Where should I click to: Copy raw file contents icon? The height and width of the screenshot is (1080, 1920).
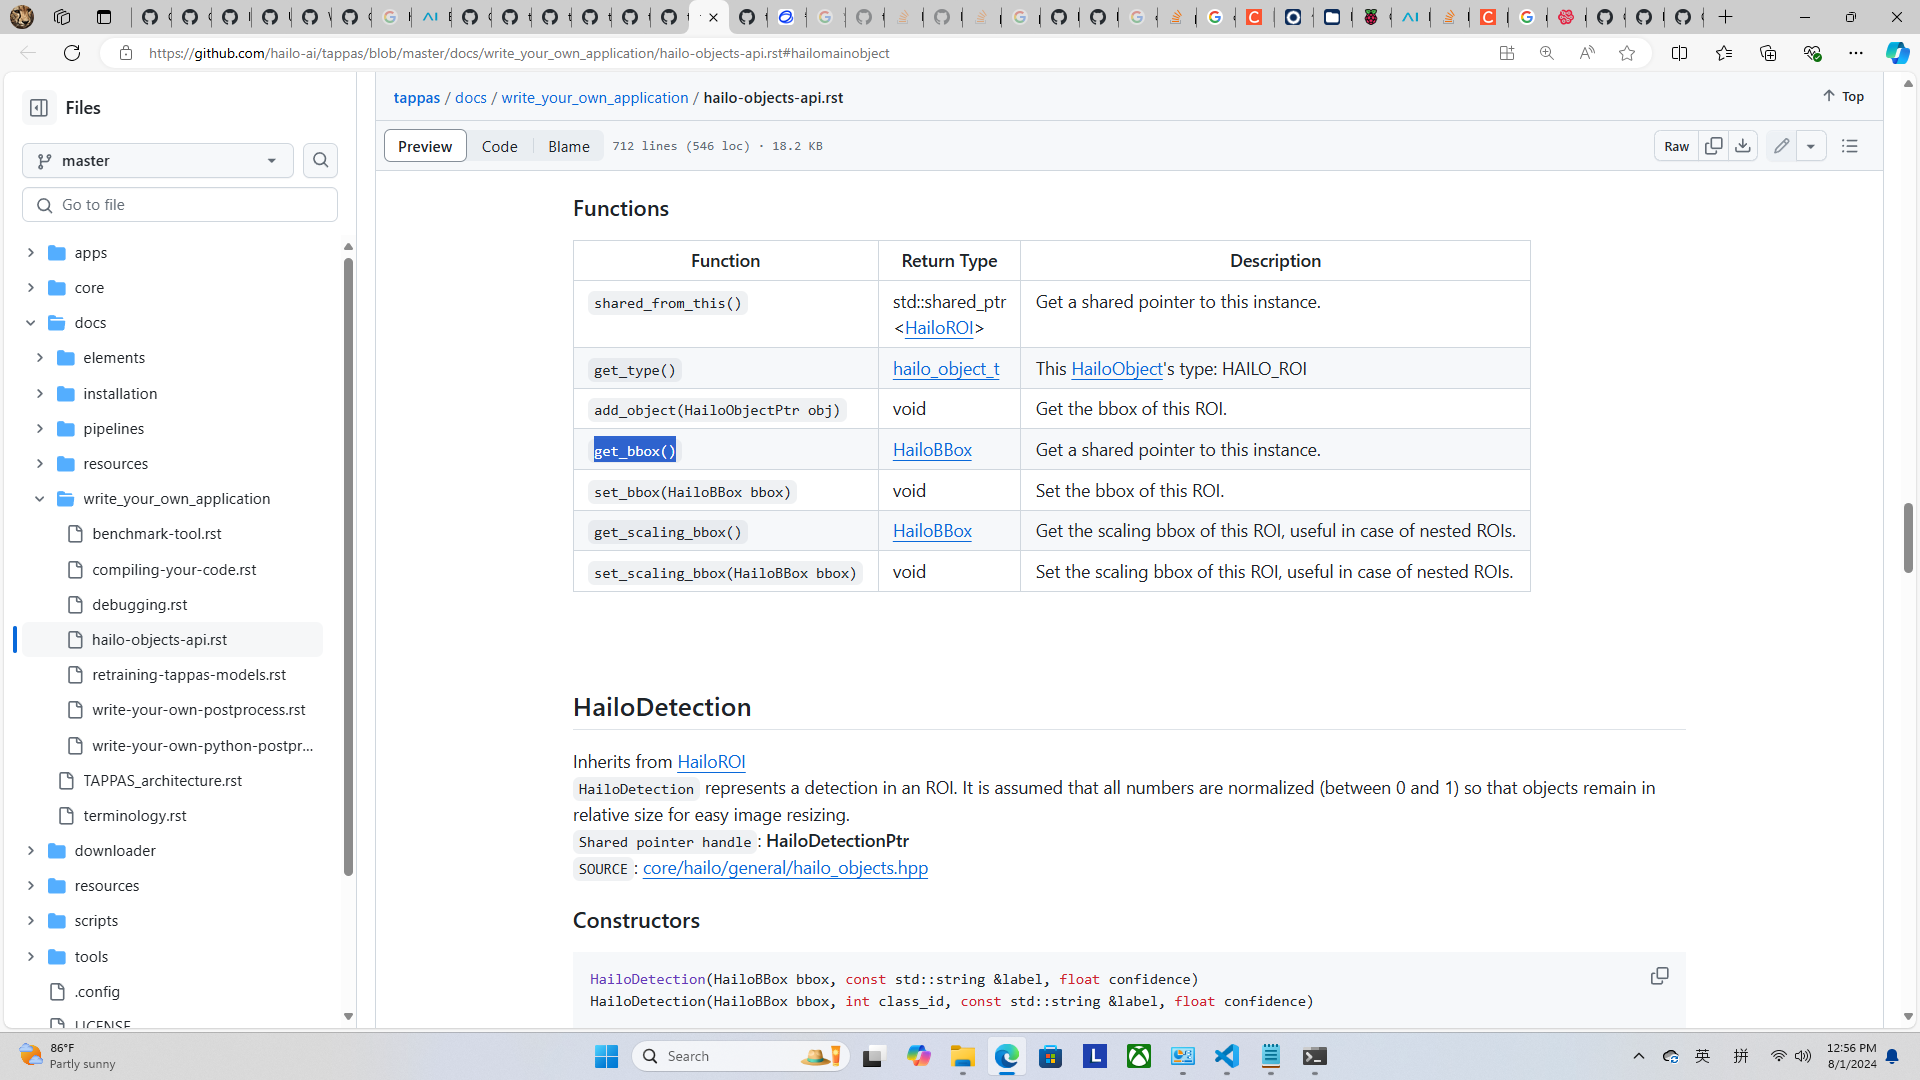tap(1713, 146)
